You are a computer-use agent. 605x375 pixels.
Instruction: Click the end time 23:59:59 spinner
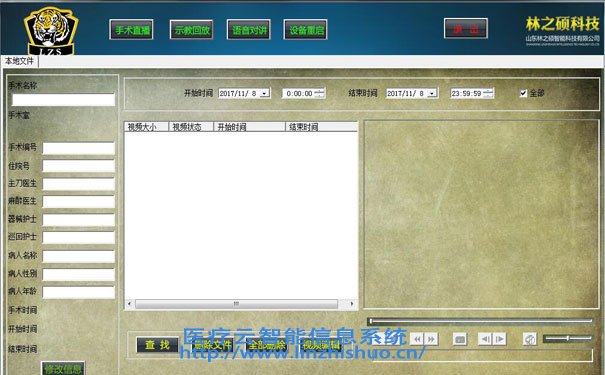[x=488, y=93]
